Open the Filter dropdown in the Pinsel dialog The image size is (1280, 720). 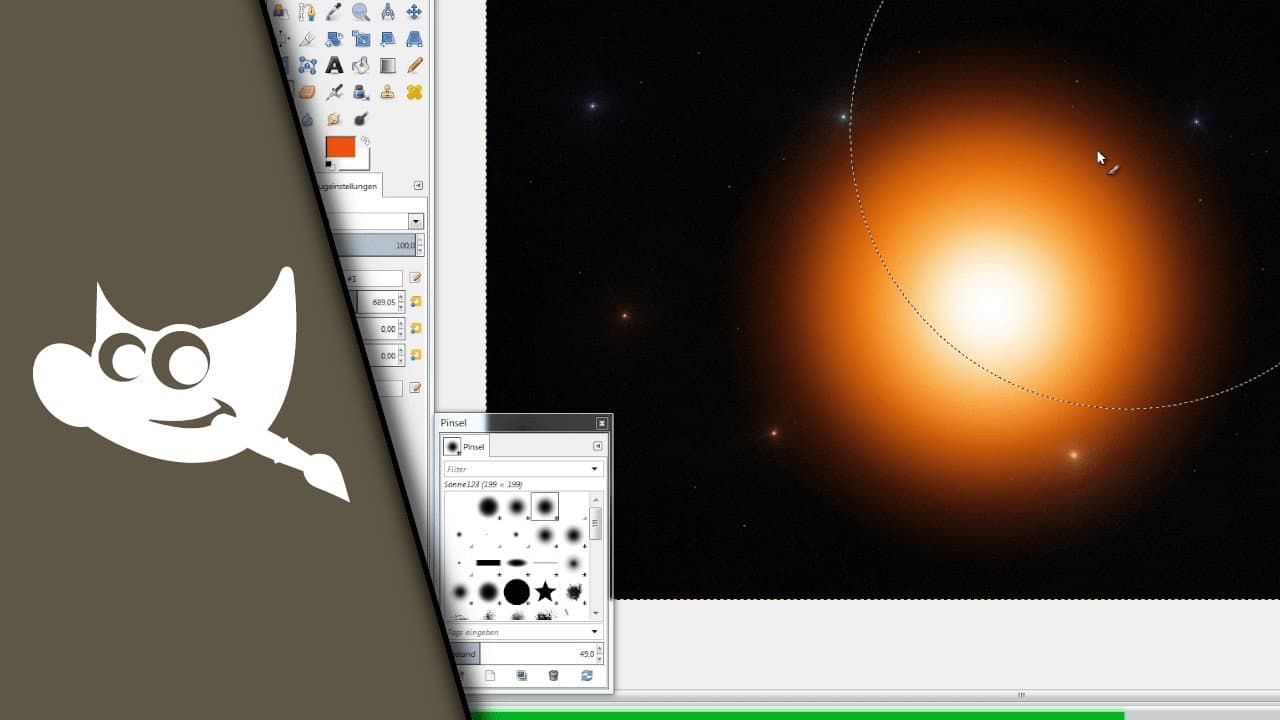pos(595,468)
